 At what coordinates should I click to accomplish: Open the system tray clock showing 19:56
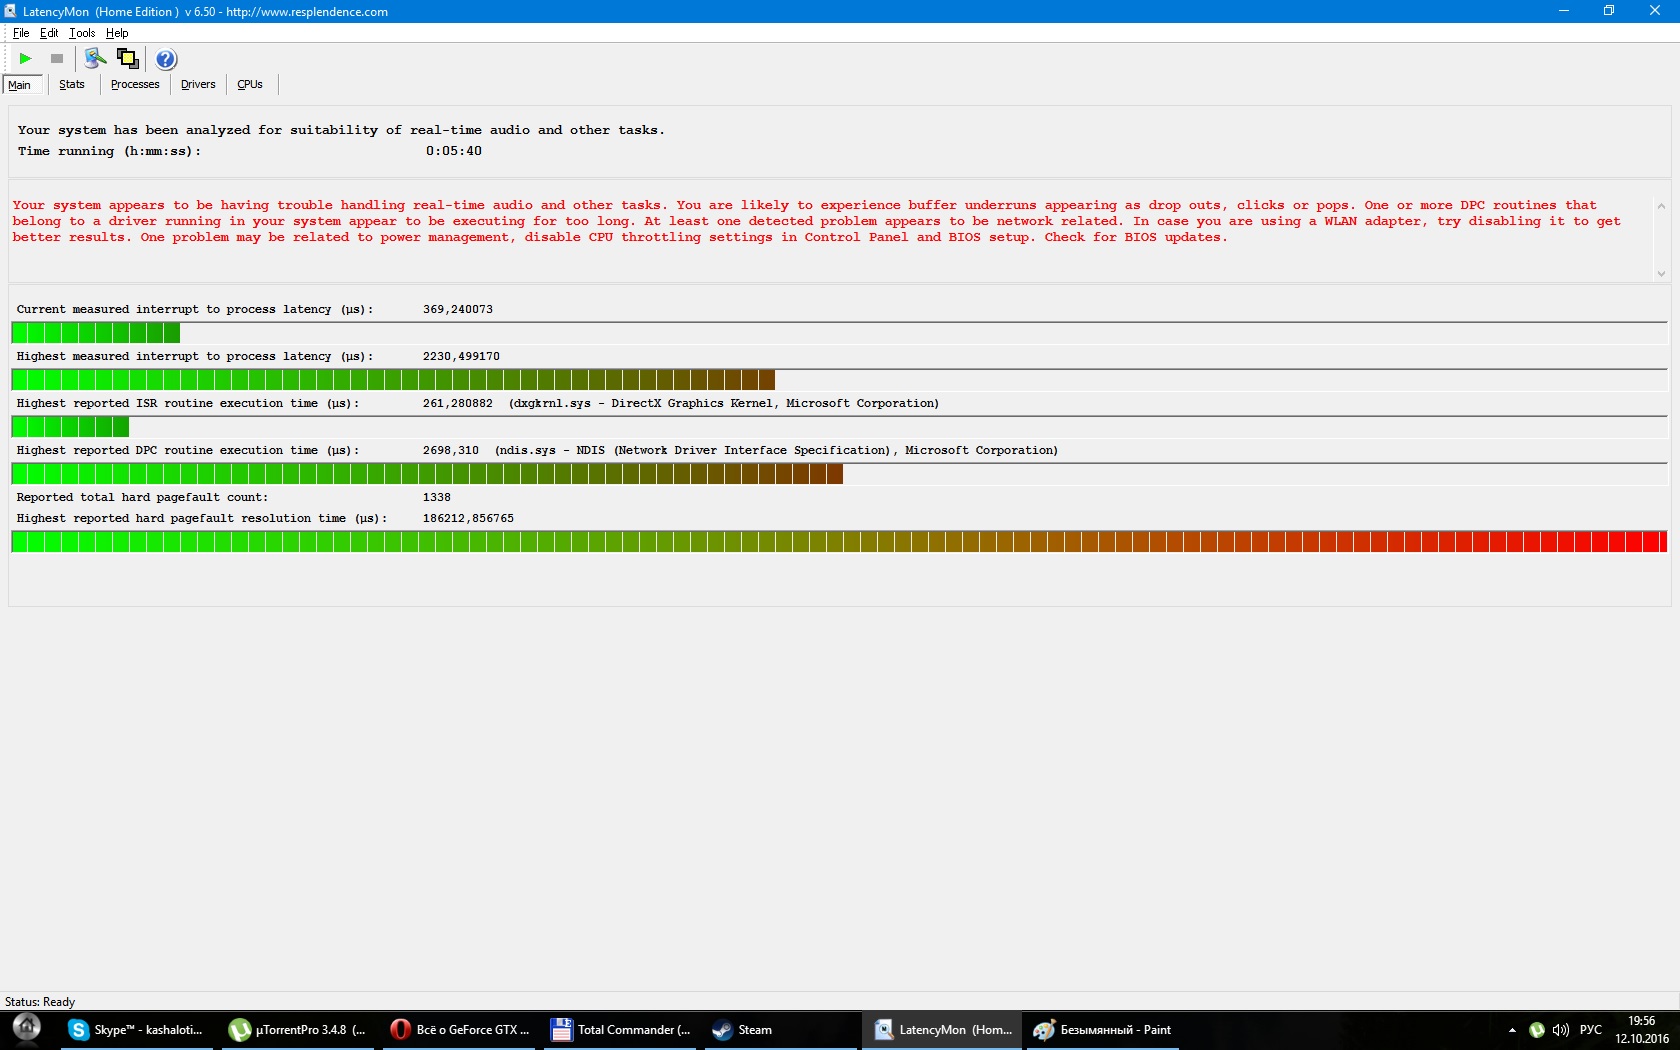point(1642,1030)
